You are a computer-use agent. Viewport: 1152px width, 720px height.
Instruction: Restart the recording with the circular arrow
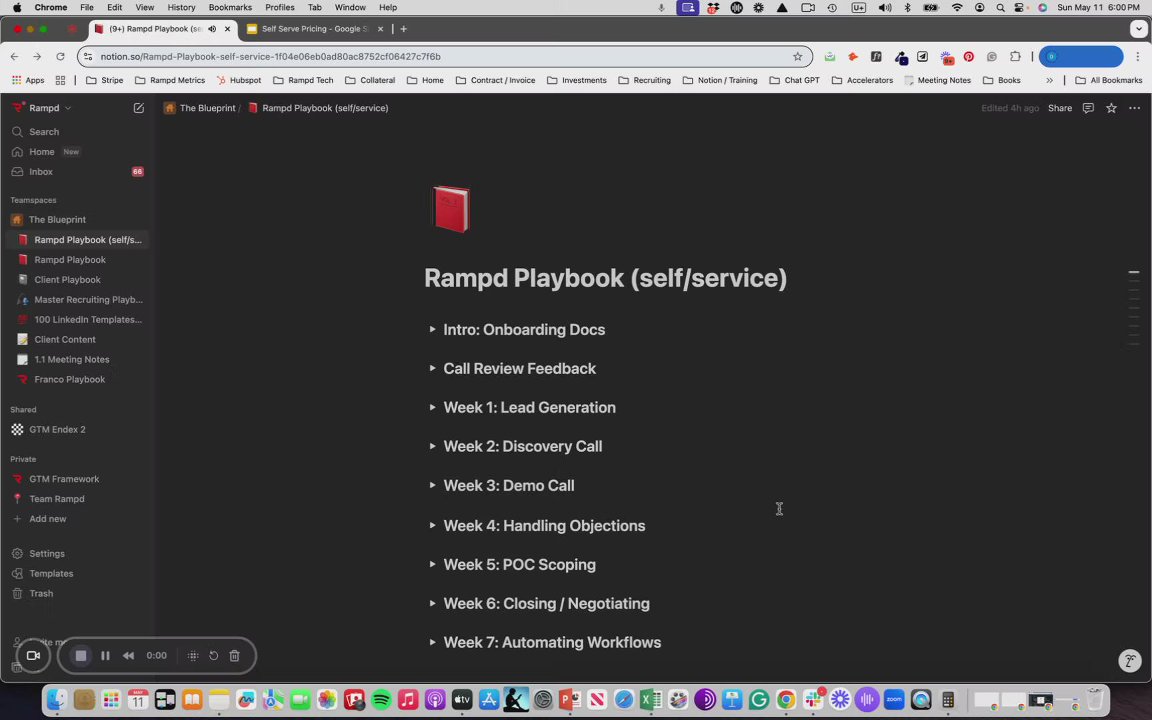click(214, 655)
